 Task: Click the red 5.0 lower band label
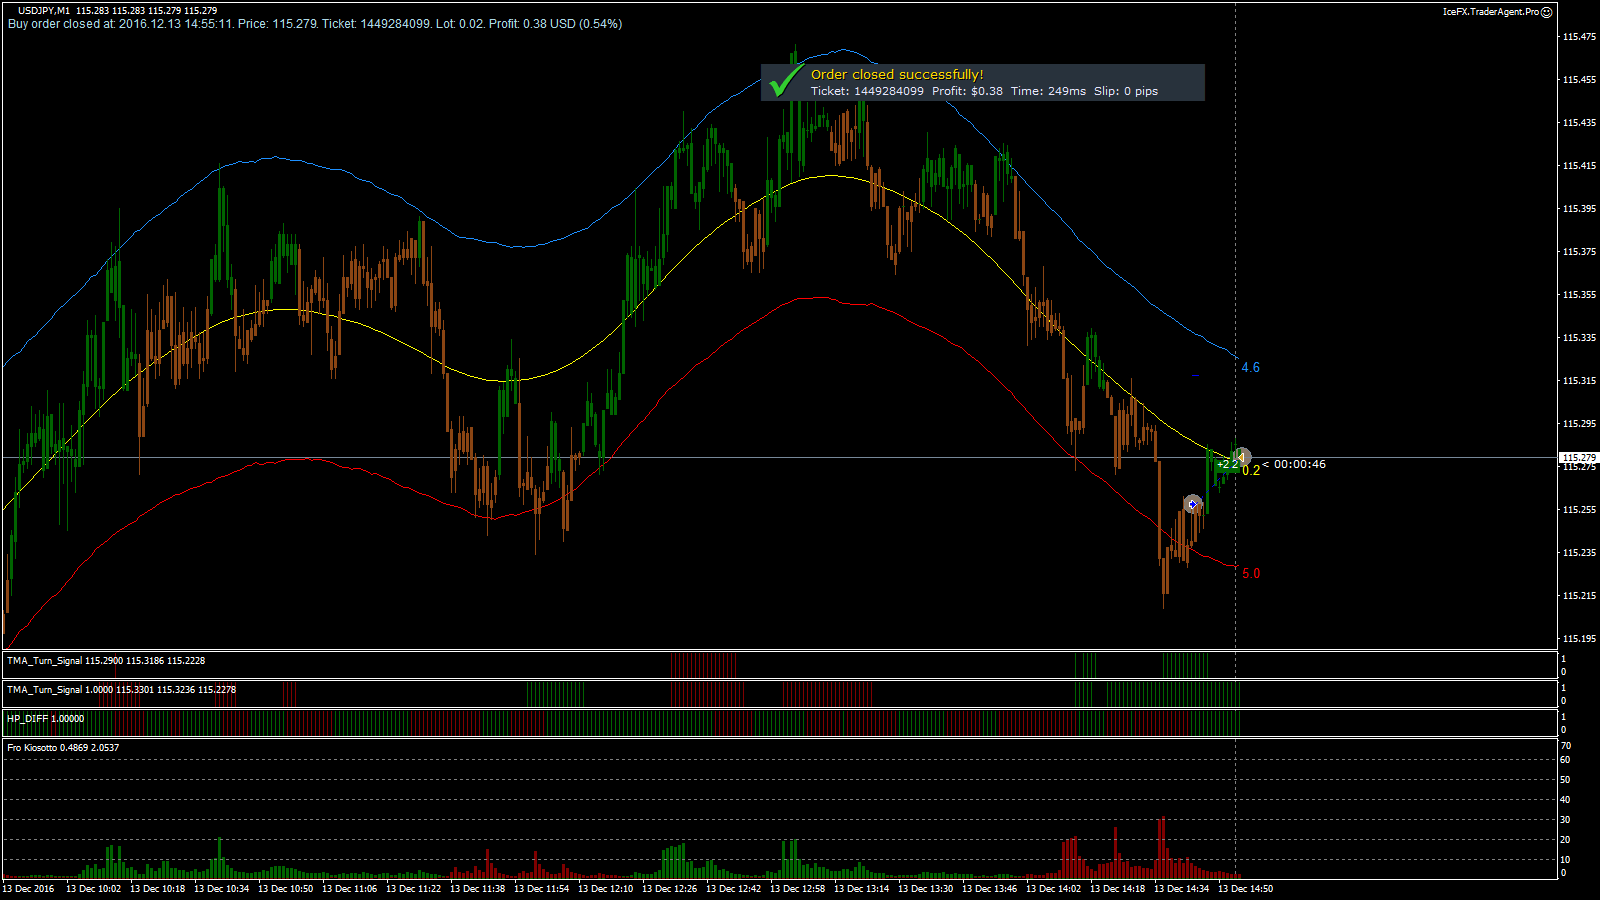[1251, 573]
